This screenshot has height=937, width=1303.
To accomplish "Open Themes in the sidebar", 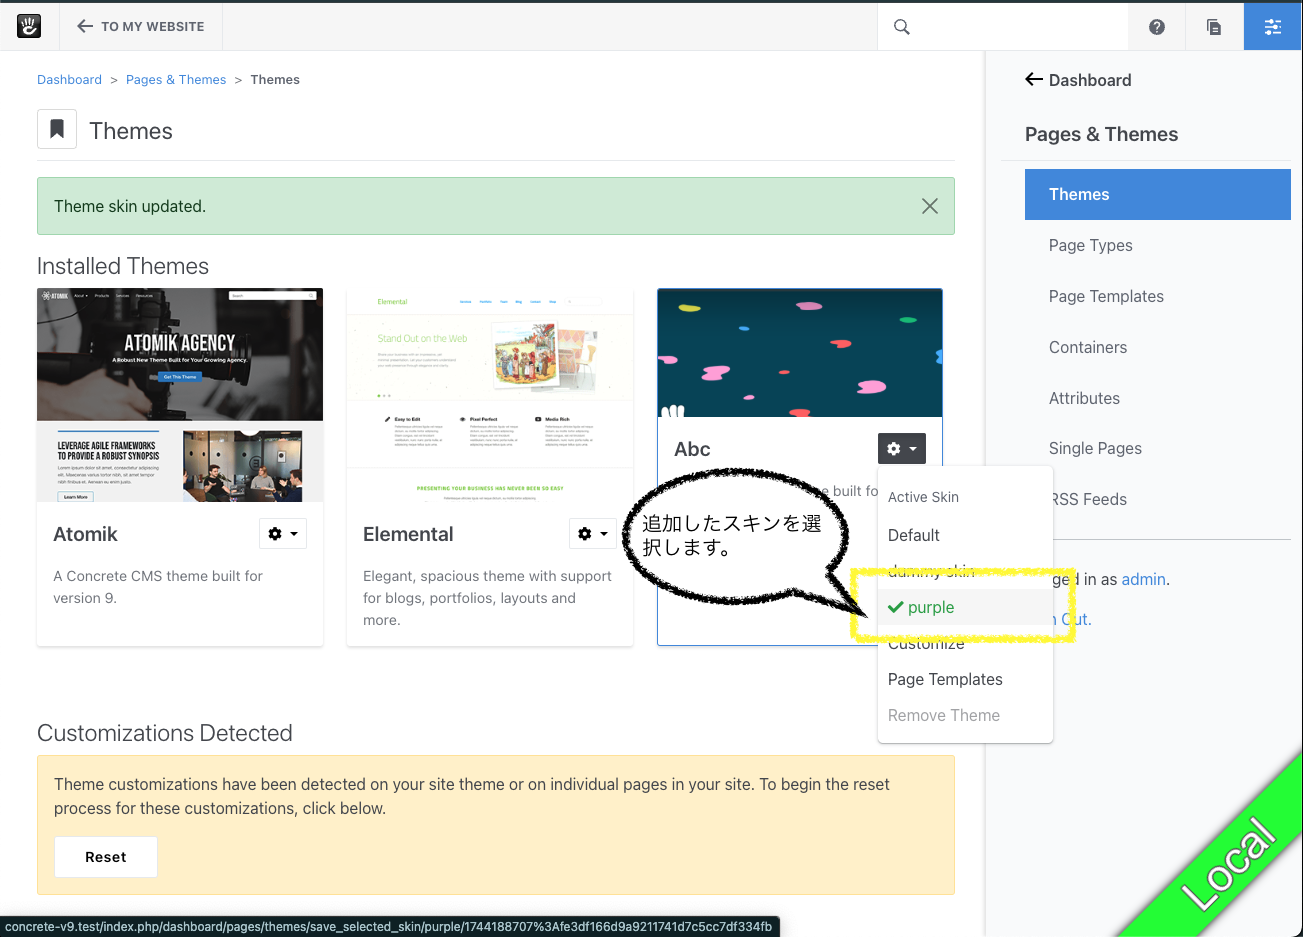I will (1158, 194).
